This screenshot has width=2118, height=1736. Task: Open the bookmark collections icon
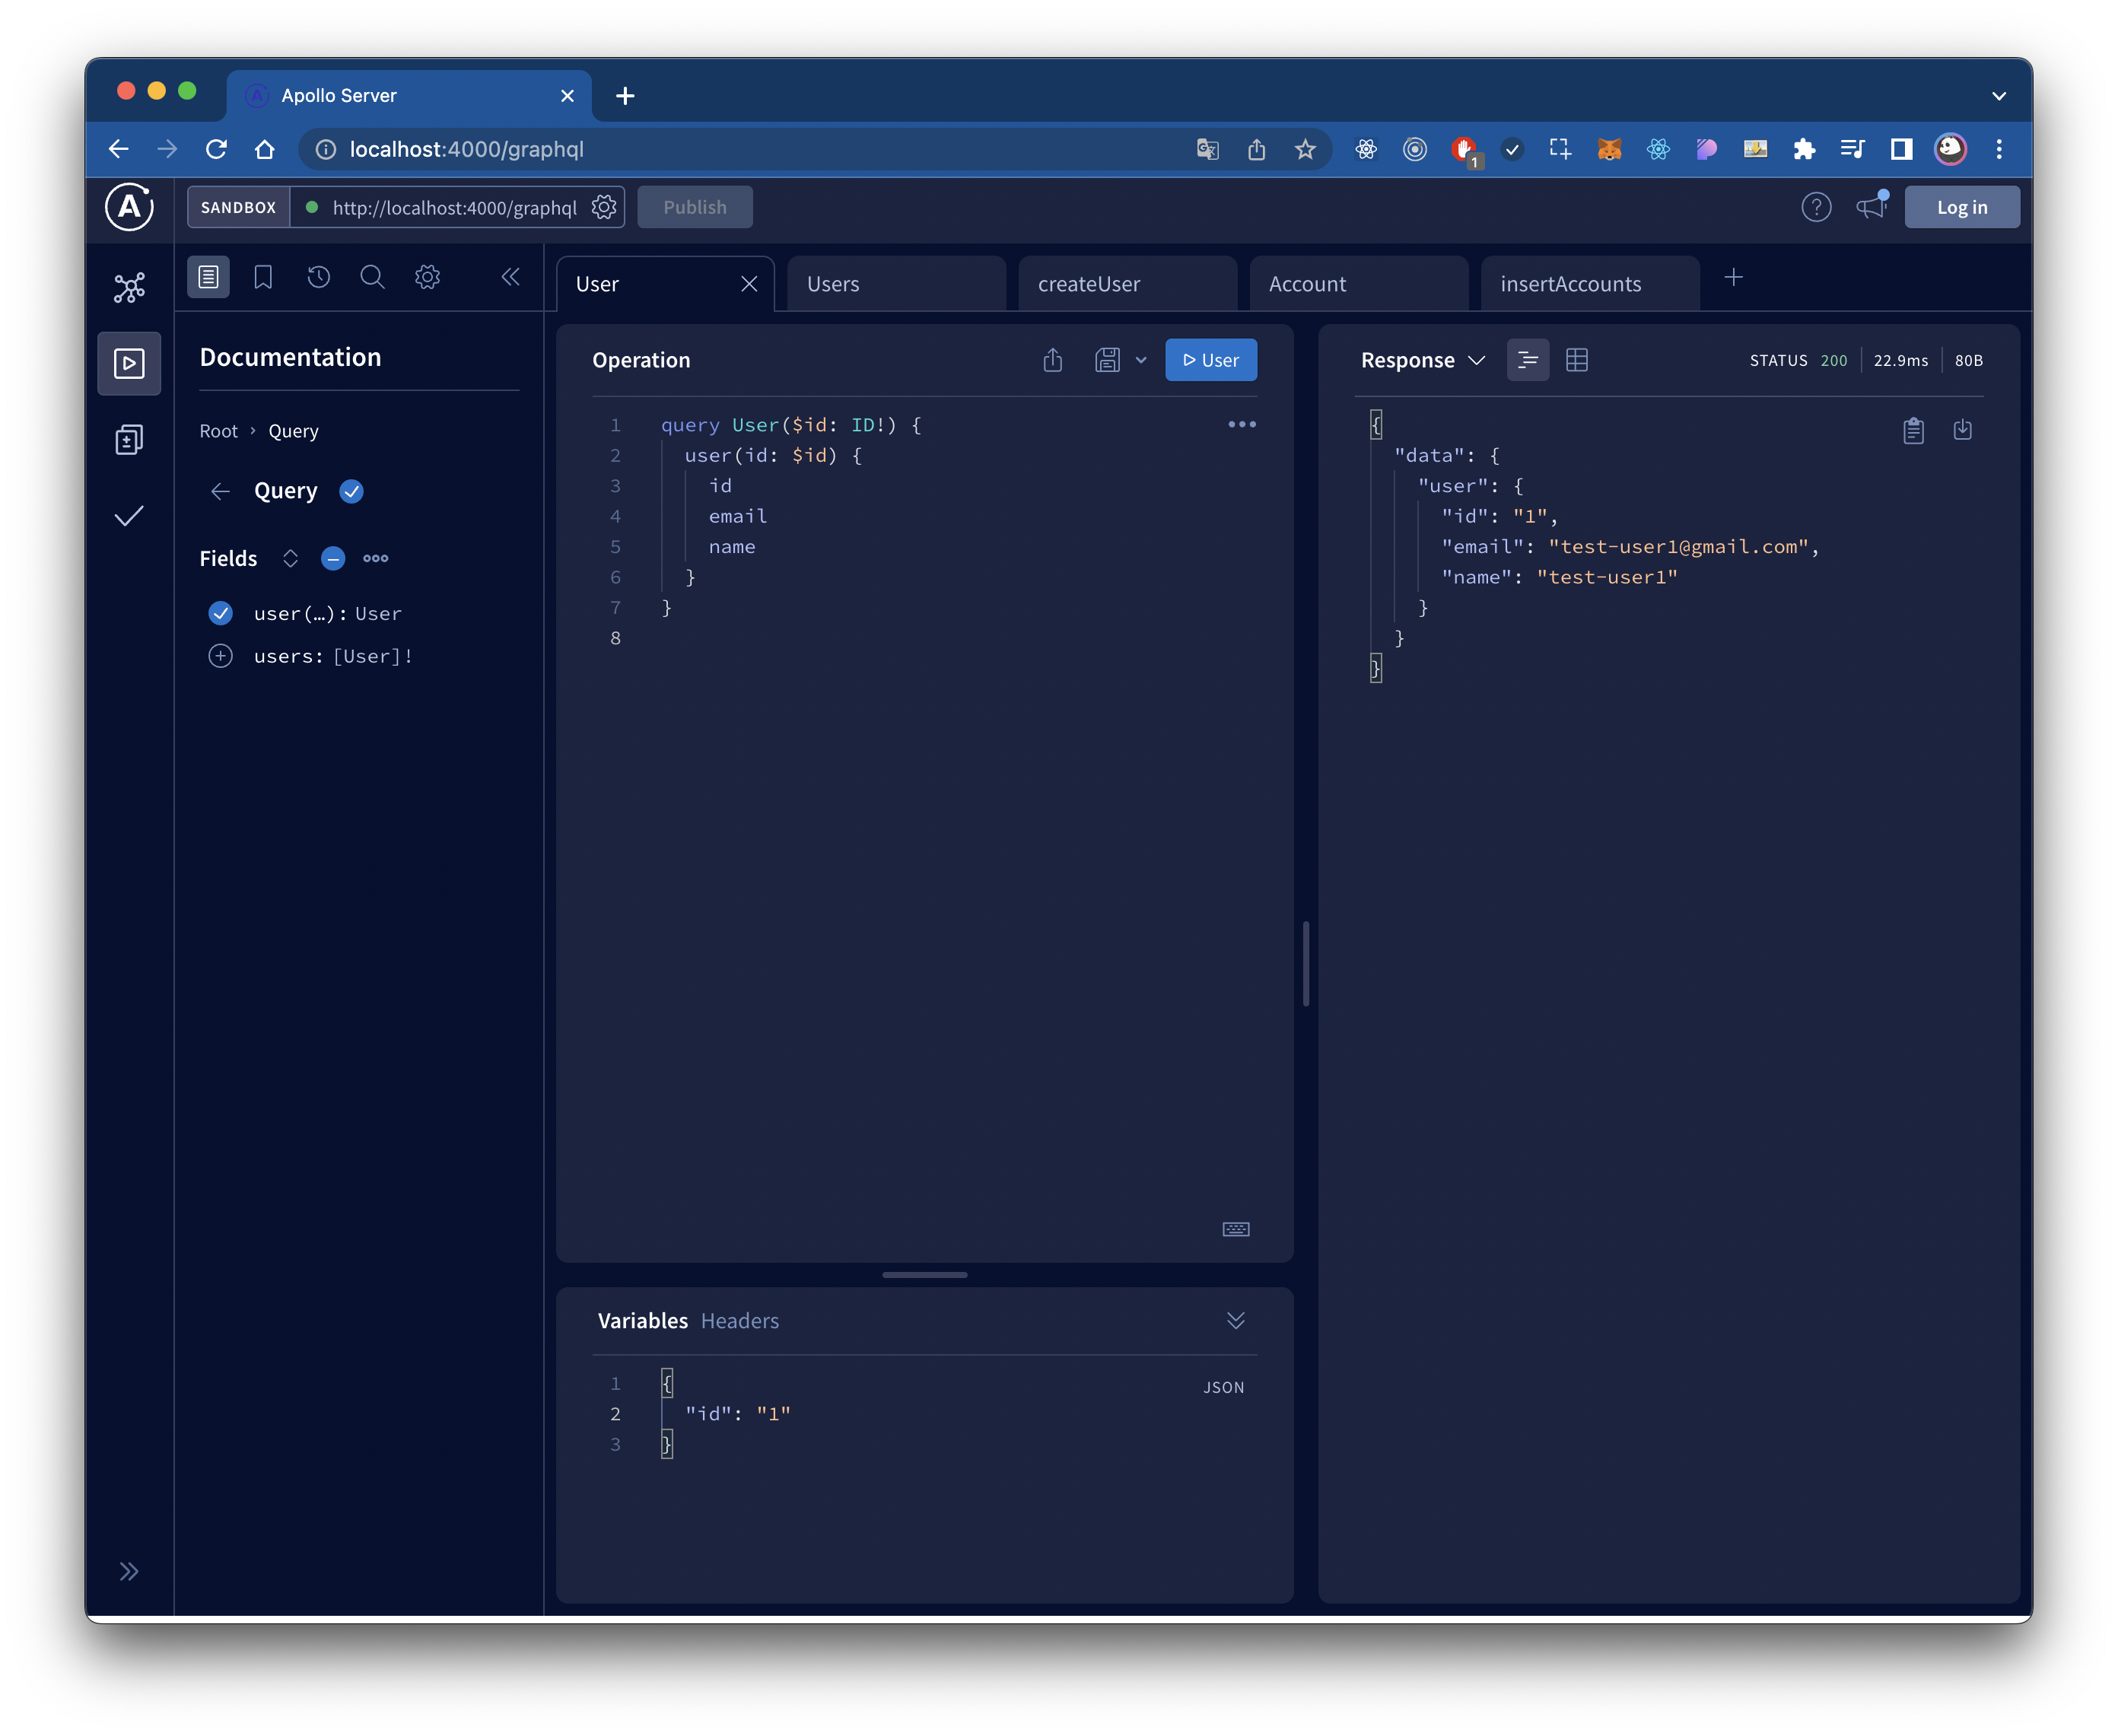pos(263,277)
